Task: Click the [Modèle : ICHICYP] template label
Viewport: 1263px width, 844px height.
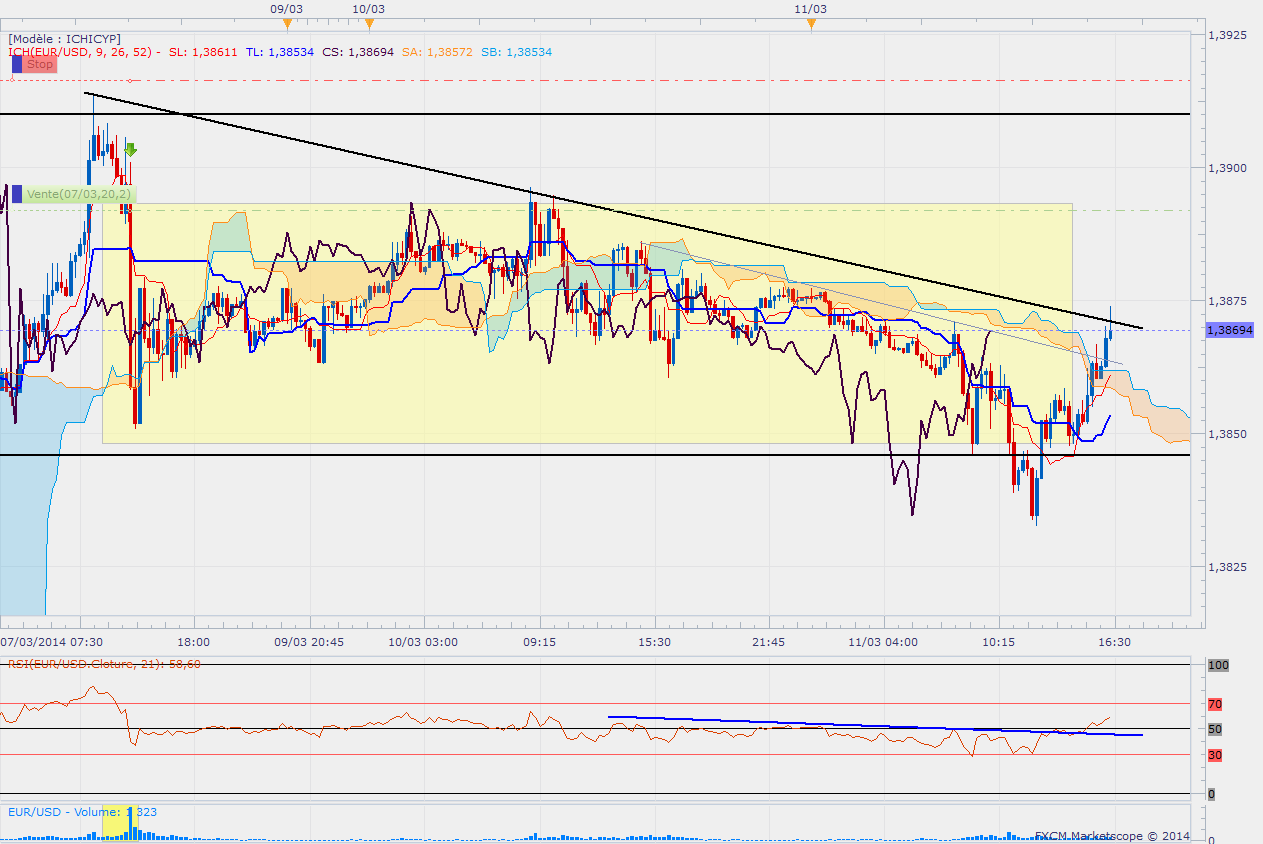Action: click(64, 38)
